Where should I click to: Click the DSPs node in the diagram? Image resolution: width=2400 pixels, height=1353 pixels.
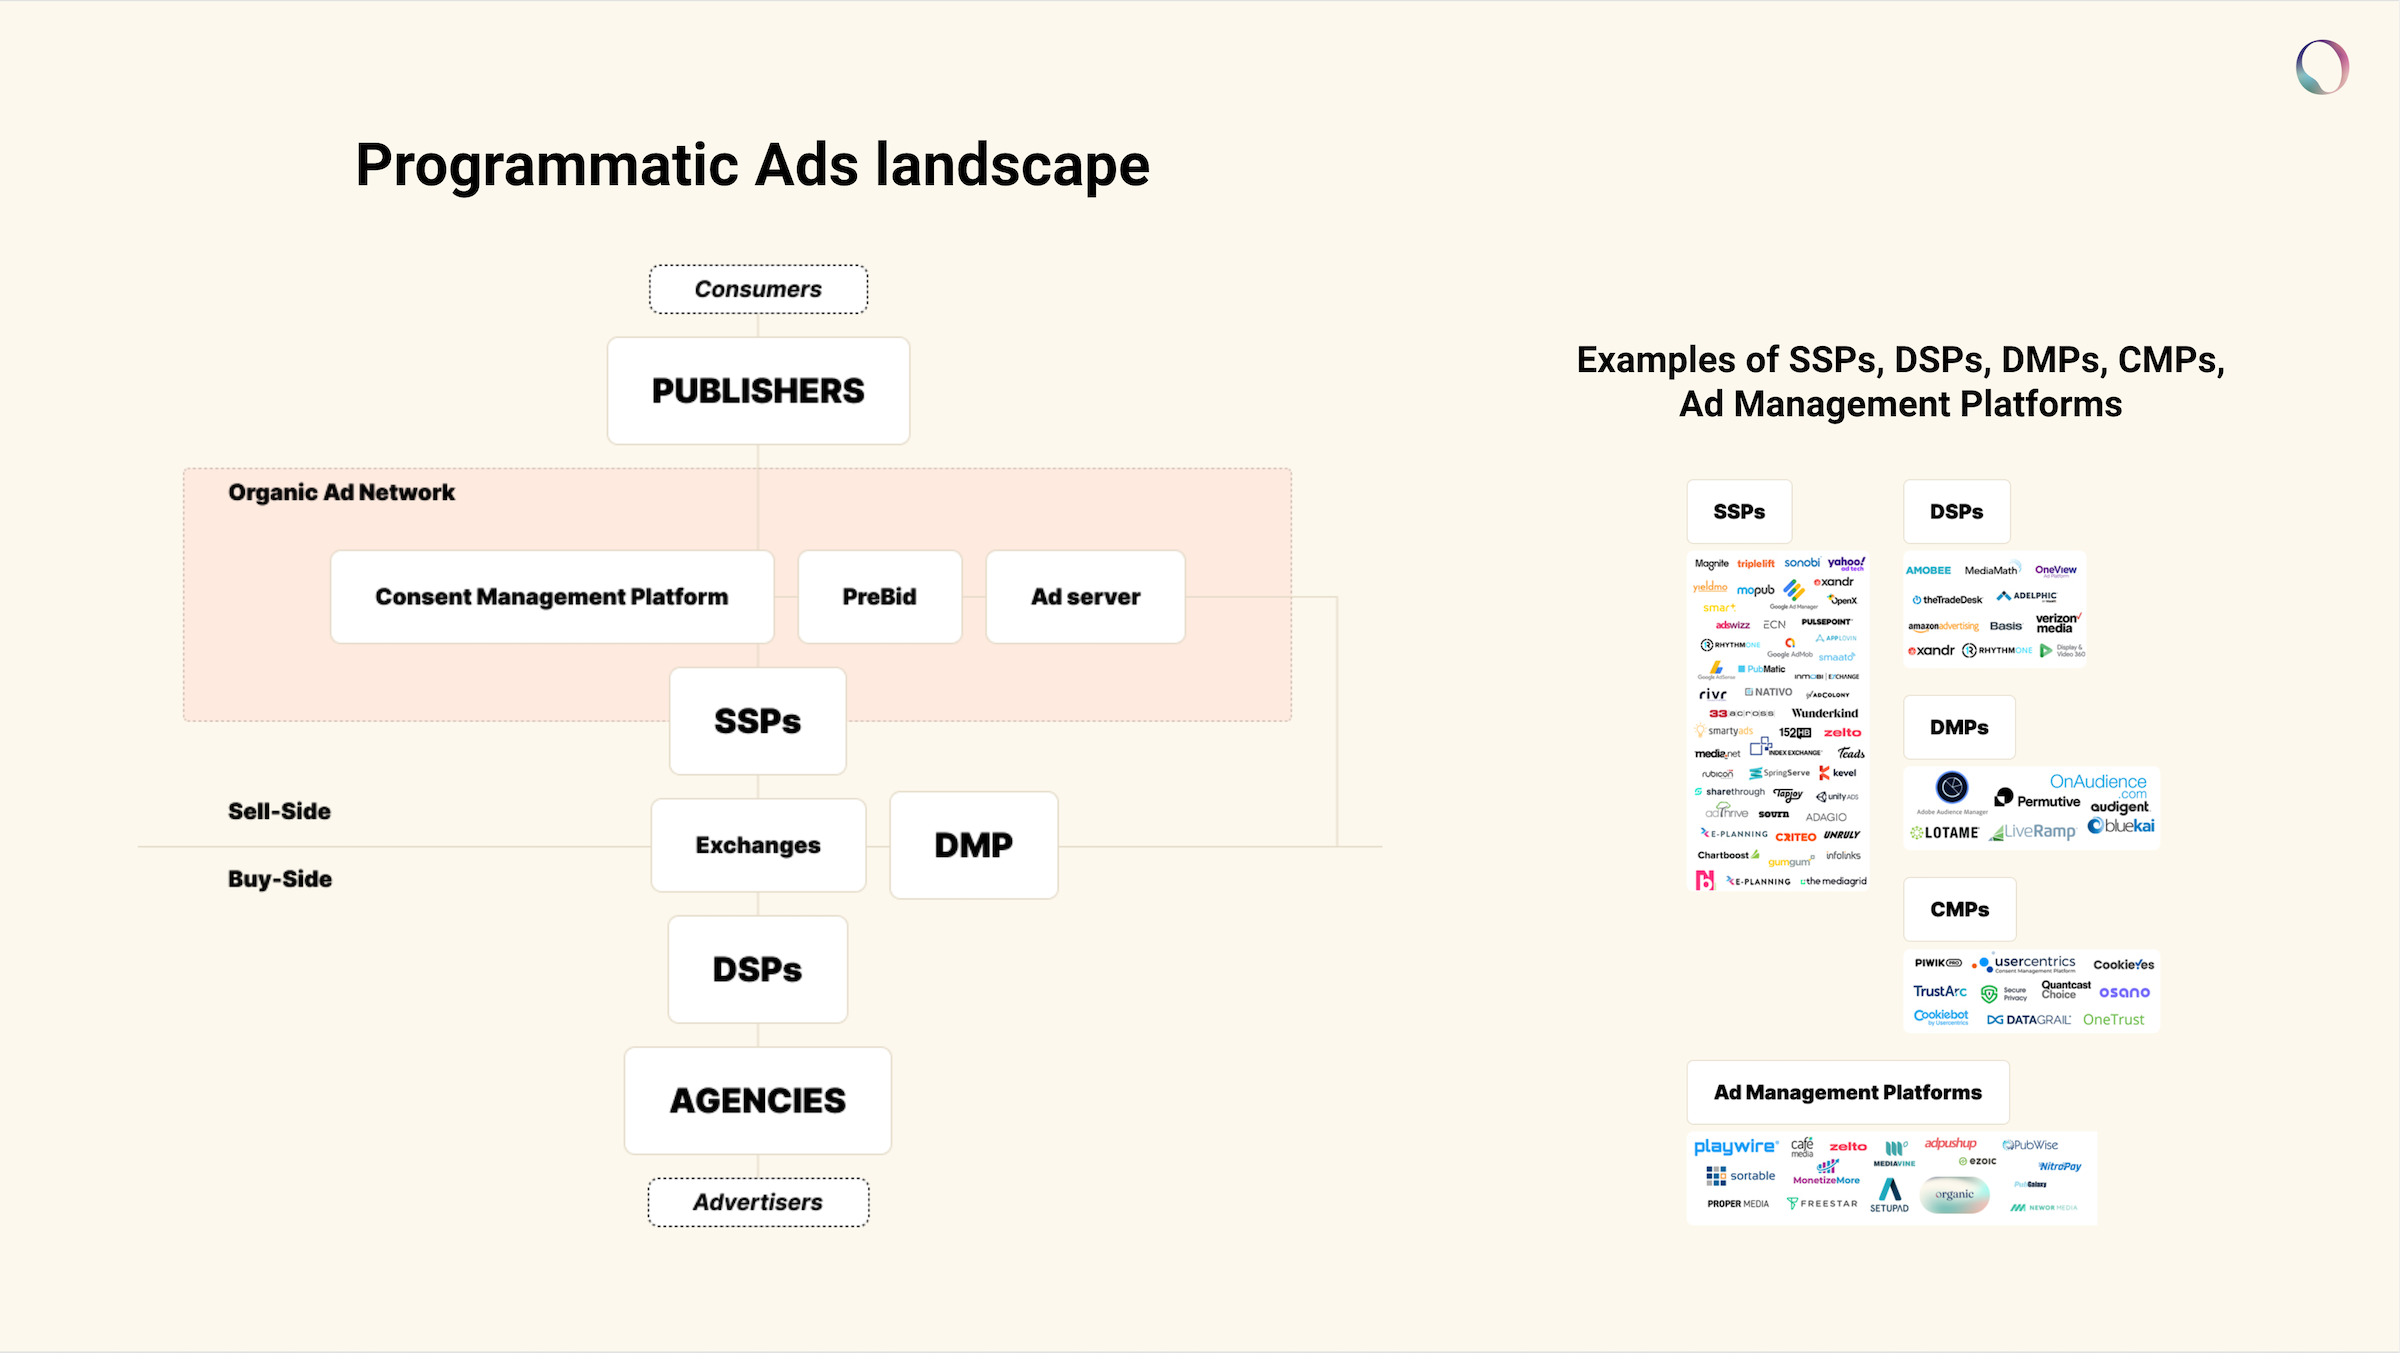click(757, 969)
